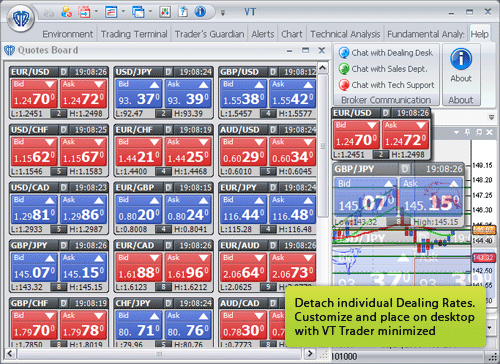Close the Quotes Board panel
The image size is (500, 364).
[x=322, y=50]
